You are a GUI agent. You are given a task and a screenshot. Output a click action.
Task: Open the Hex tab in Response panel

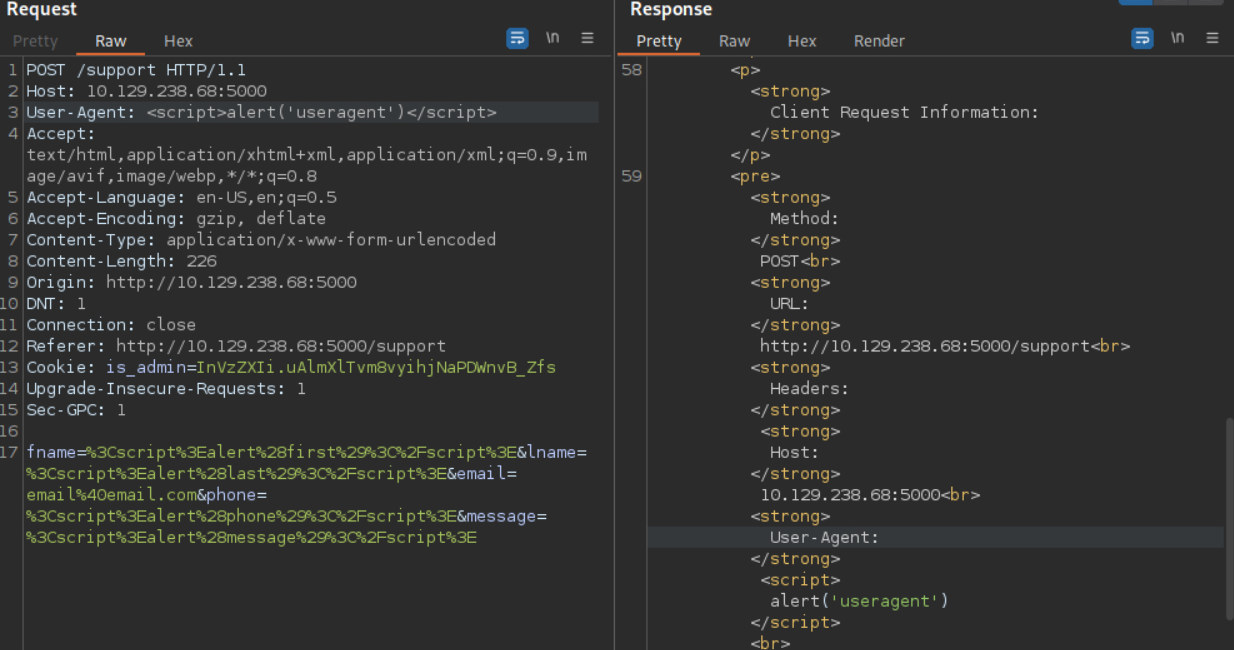802,41
